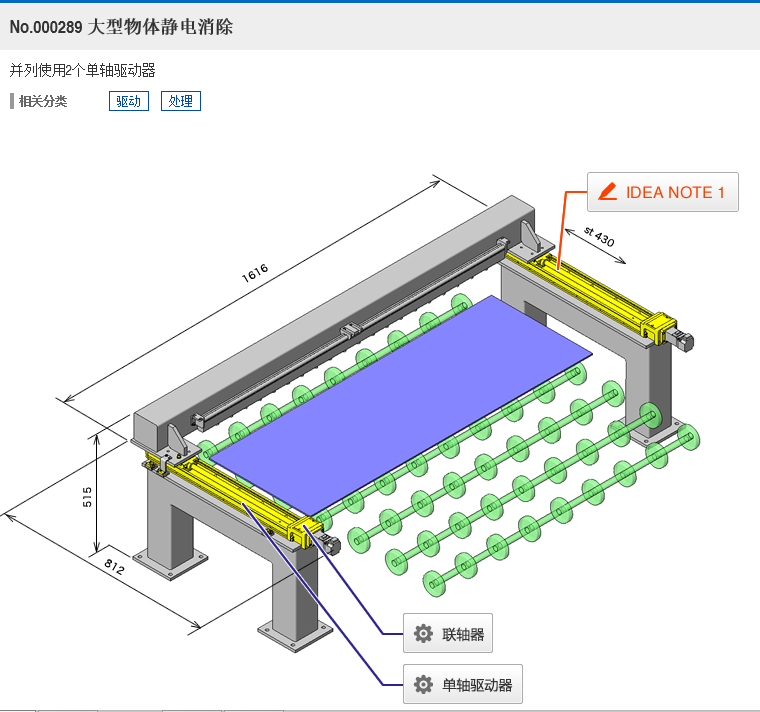Open the 联轴器 parts button
The height and width of the screenshot is (712, 760).
click(448, 633)
